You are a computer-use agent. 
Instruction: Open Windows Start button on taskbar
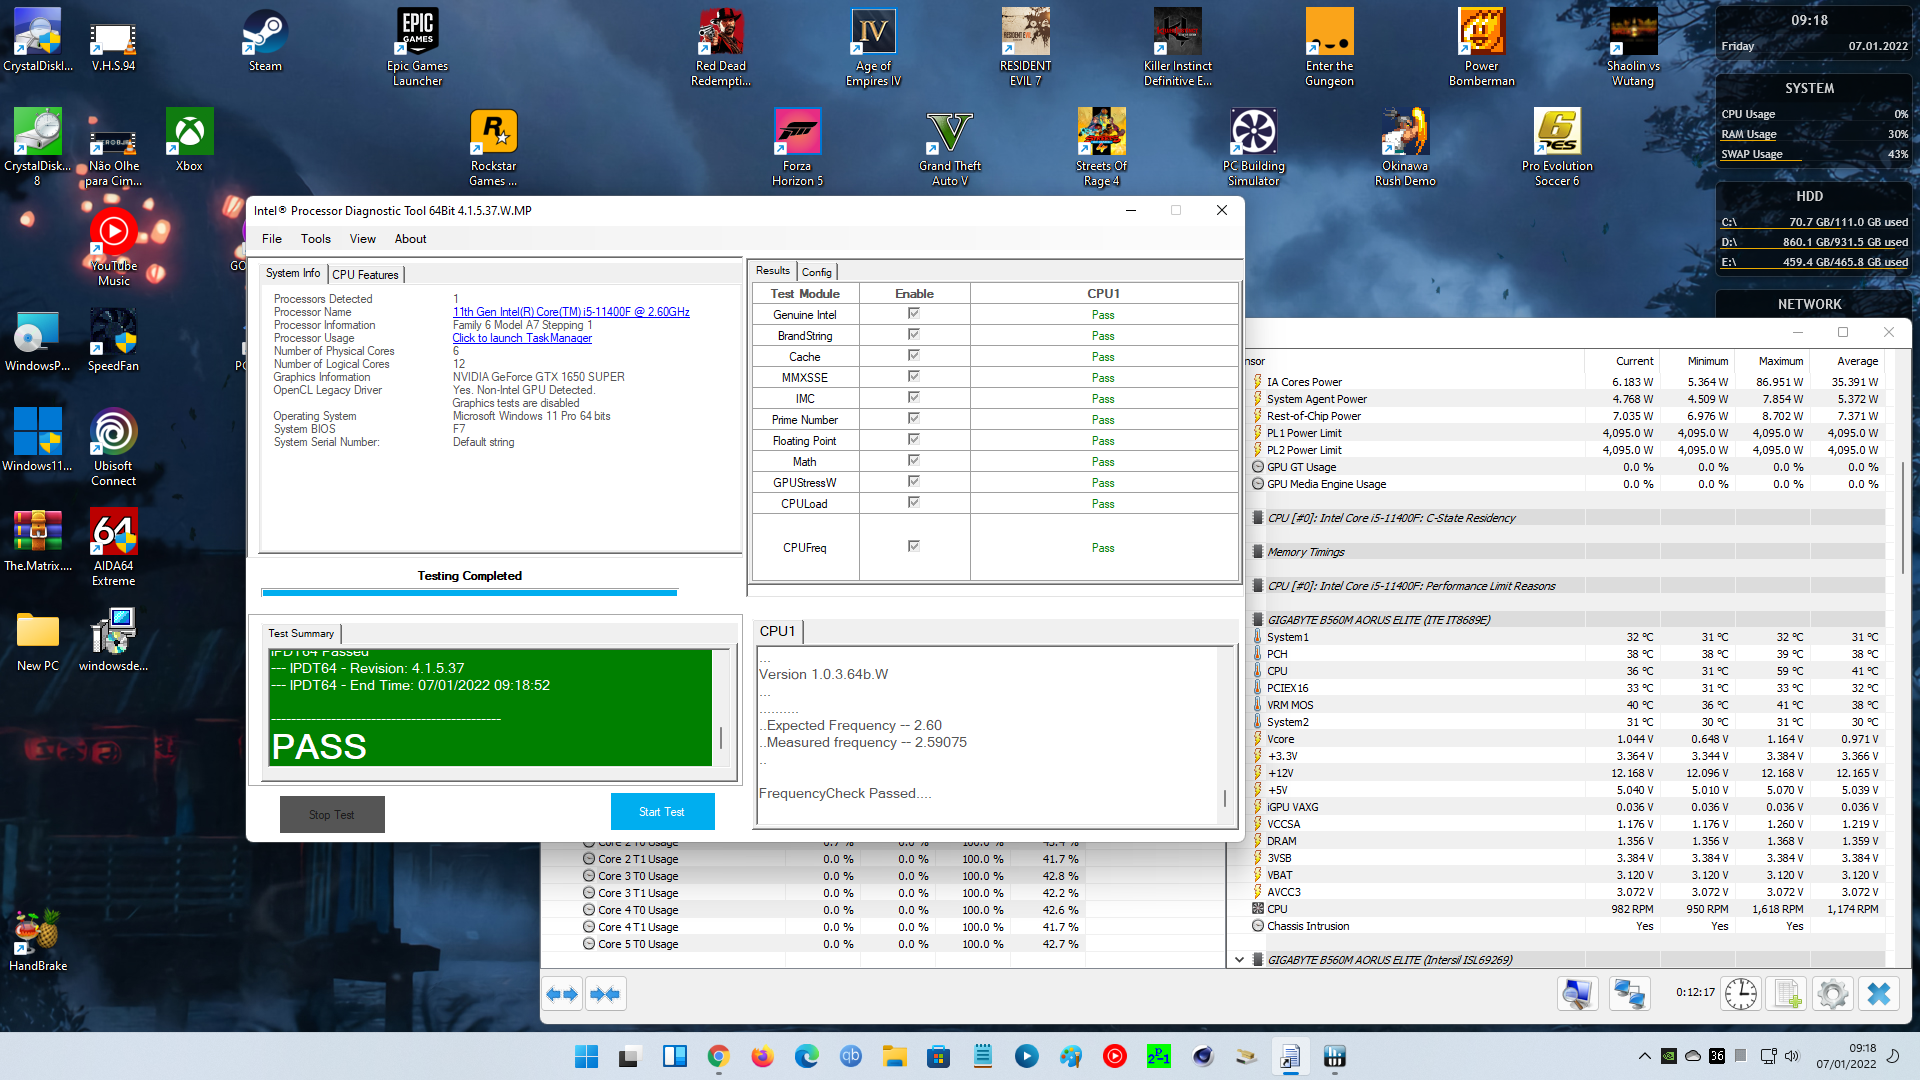click(587, 1056)
